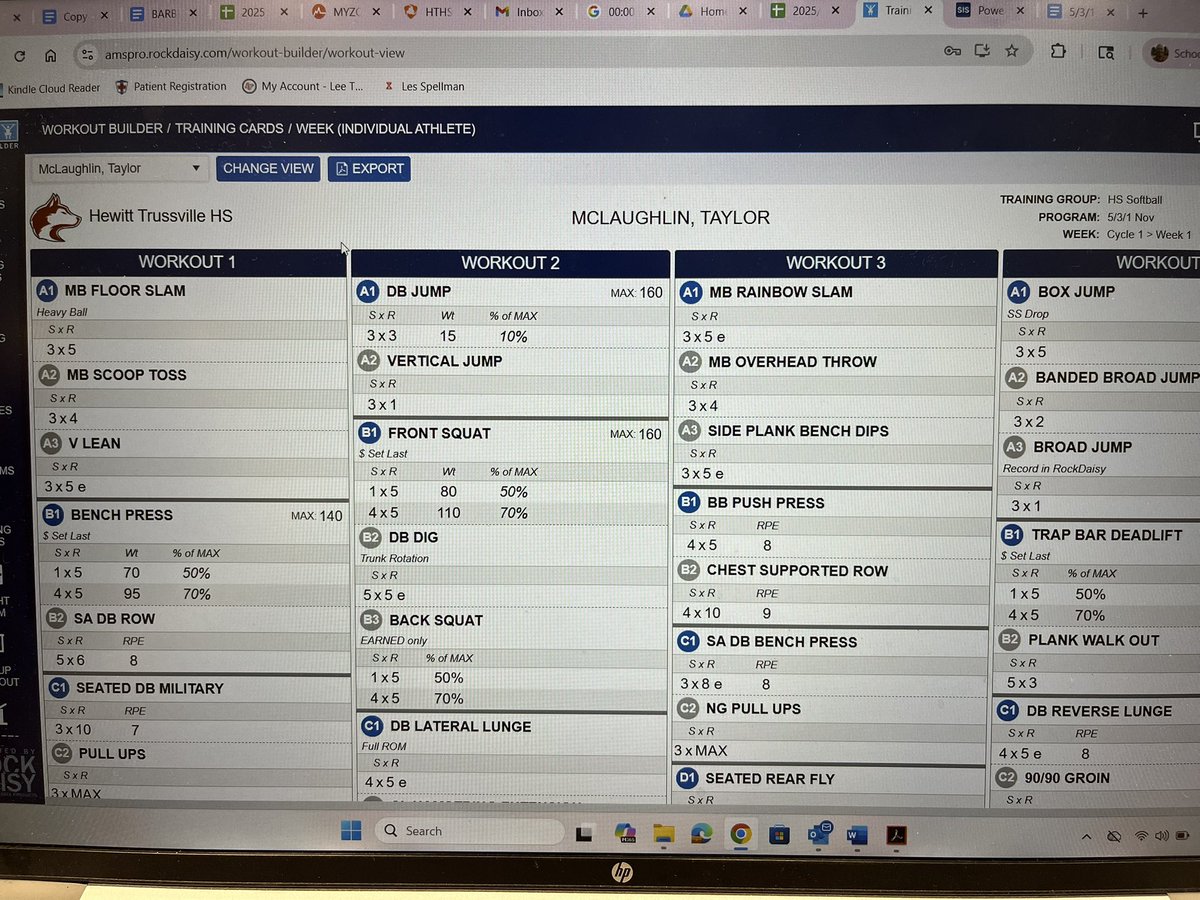The image size is (1200, 900).
Task: Click the CHANGE VIEW button
Action: click(267, 169)
